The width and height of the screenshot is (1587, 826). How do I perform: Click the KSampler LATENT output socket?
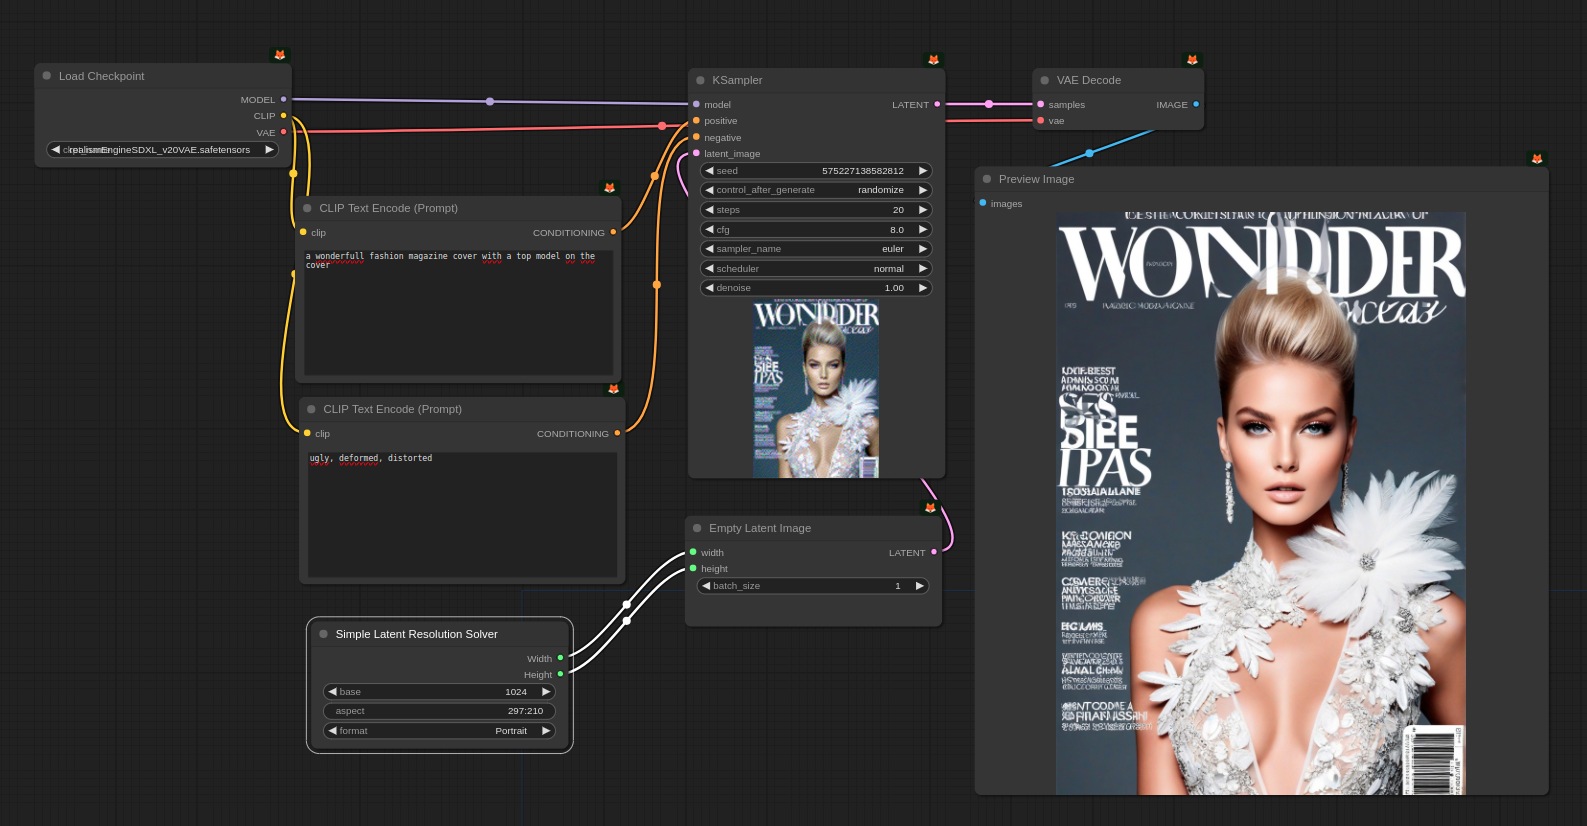pyautogui.click(x=937, y=104)
